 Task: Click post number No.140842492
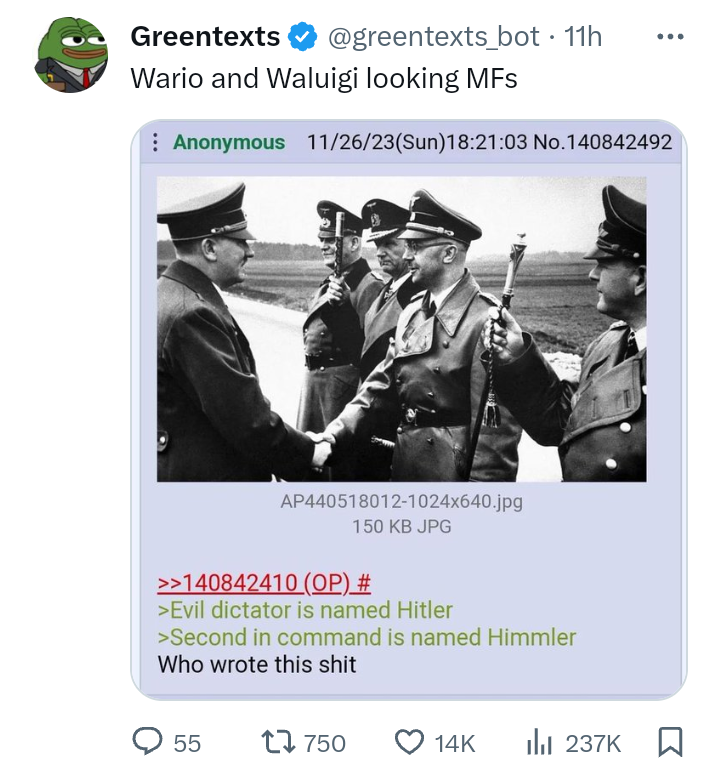[603, 142]
